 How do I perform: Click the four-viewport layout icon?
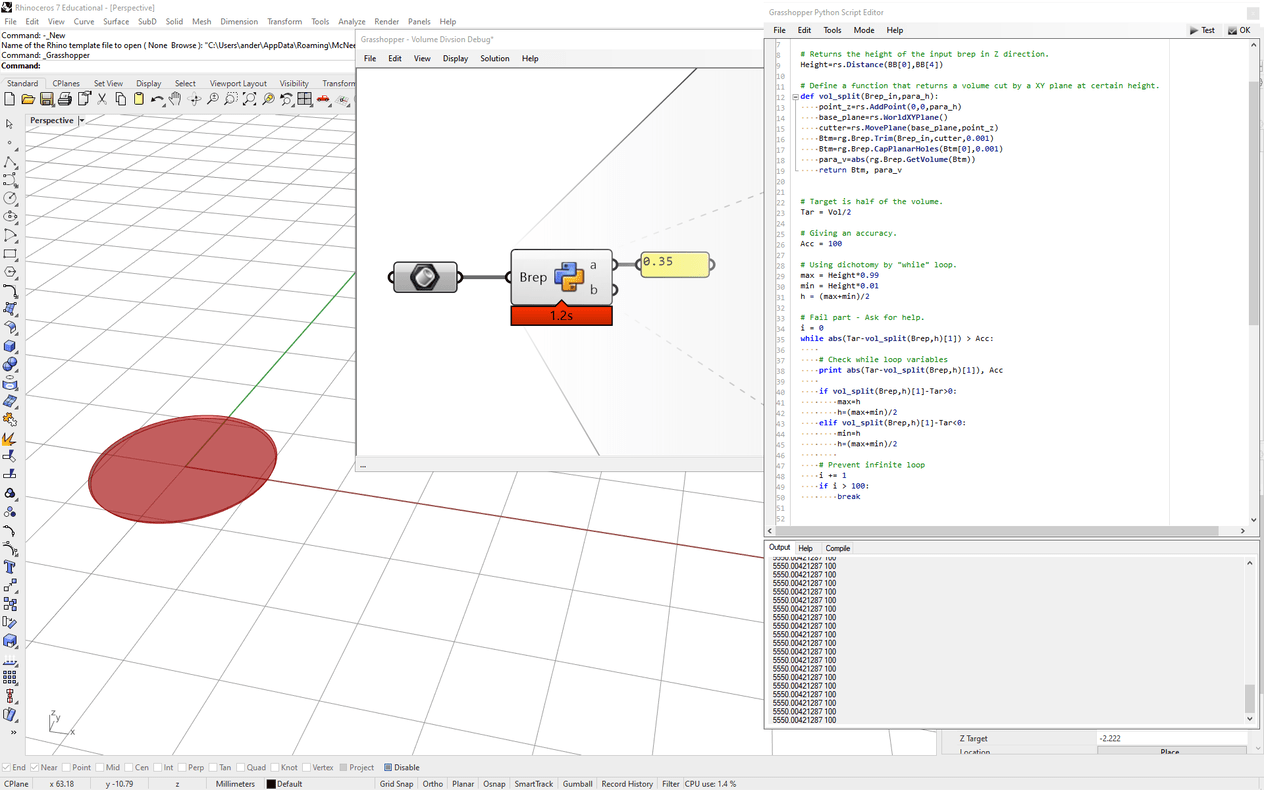304,99
